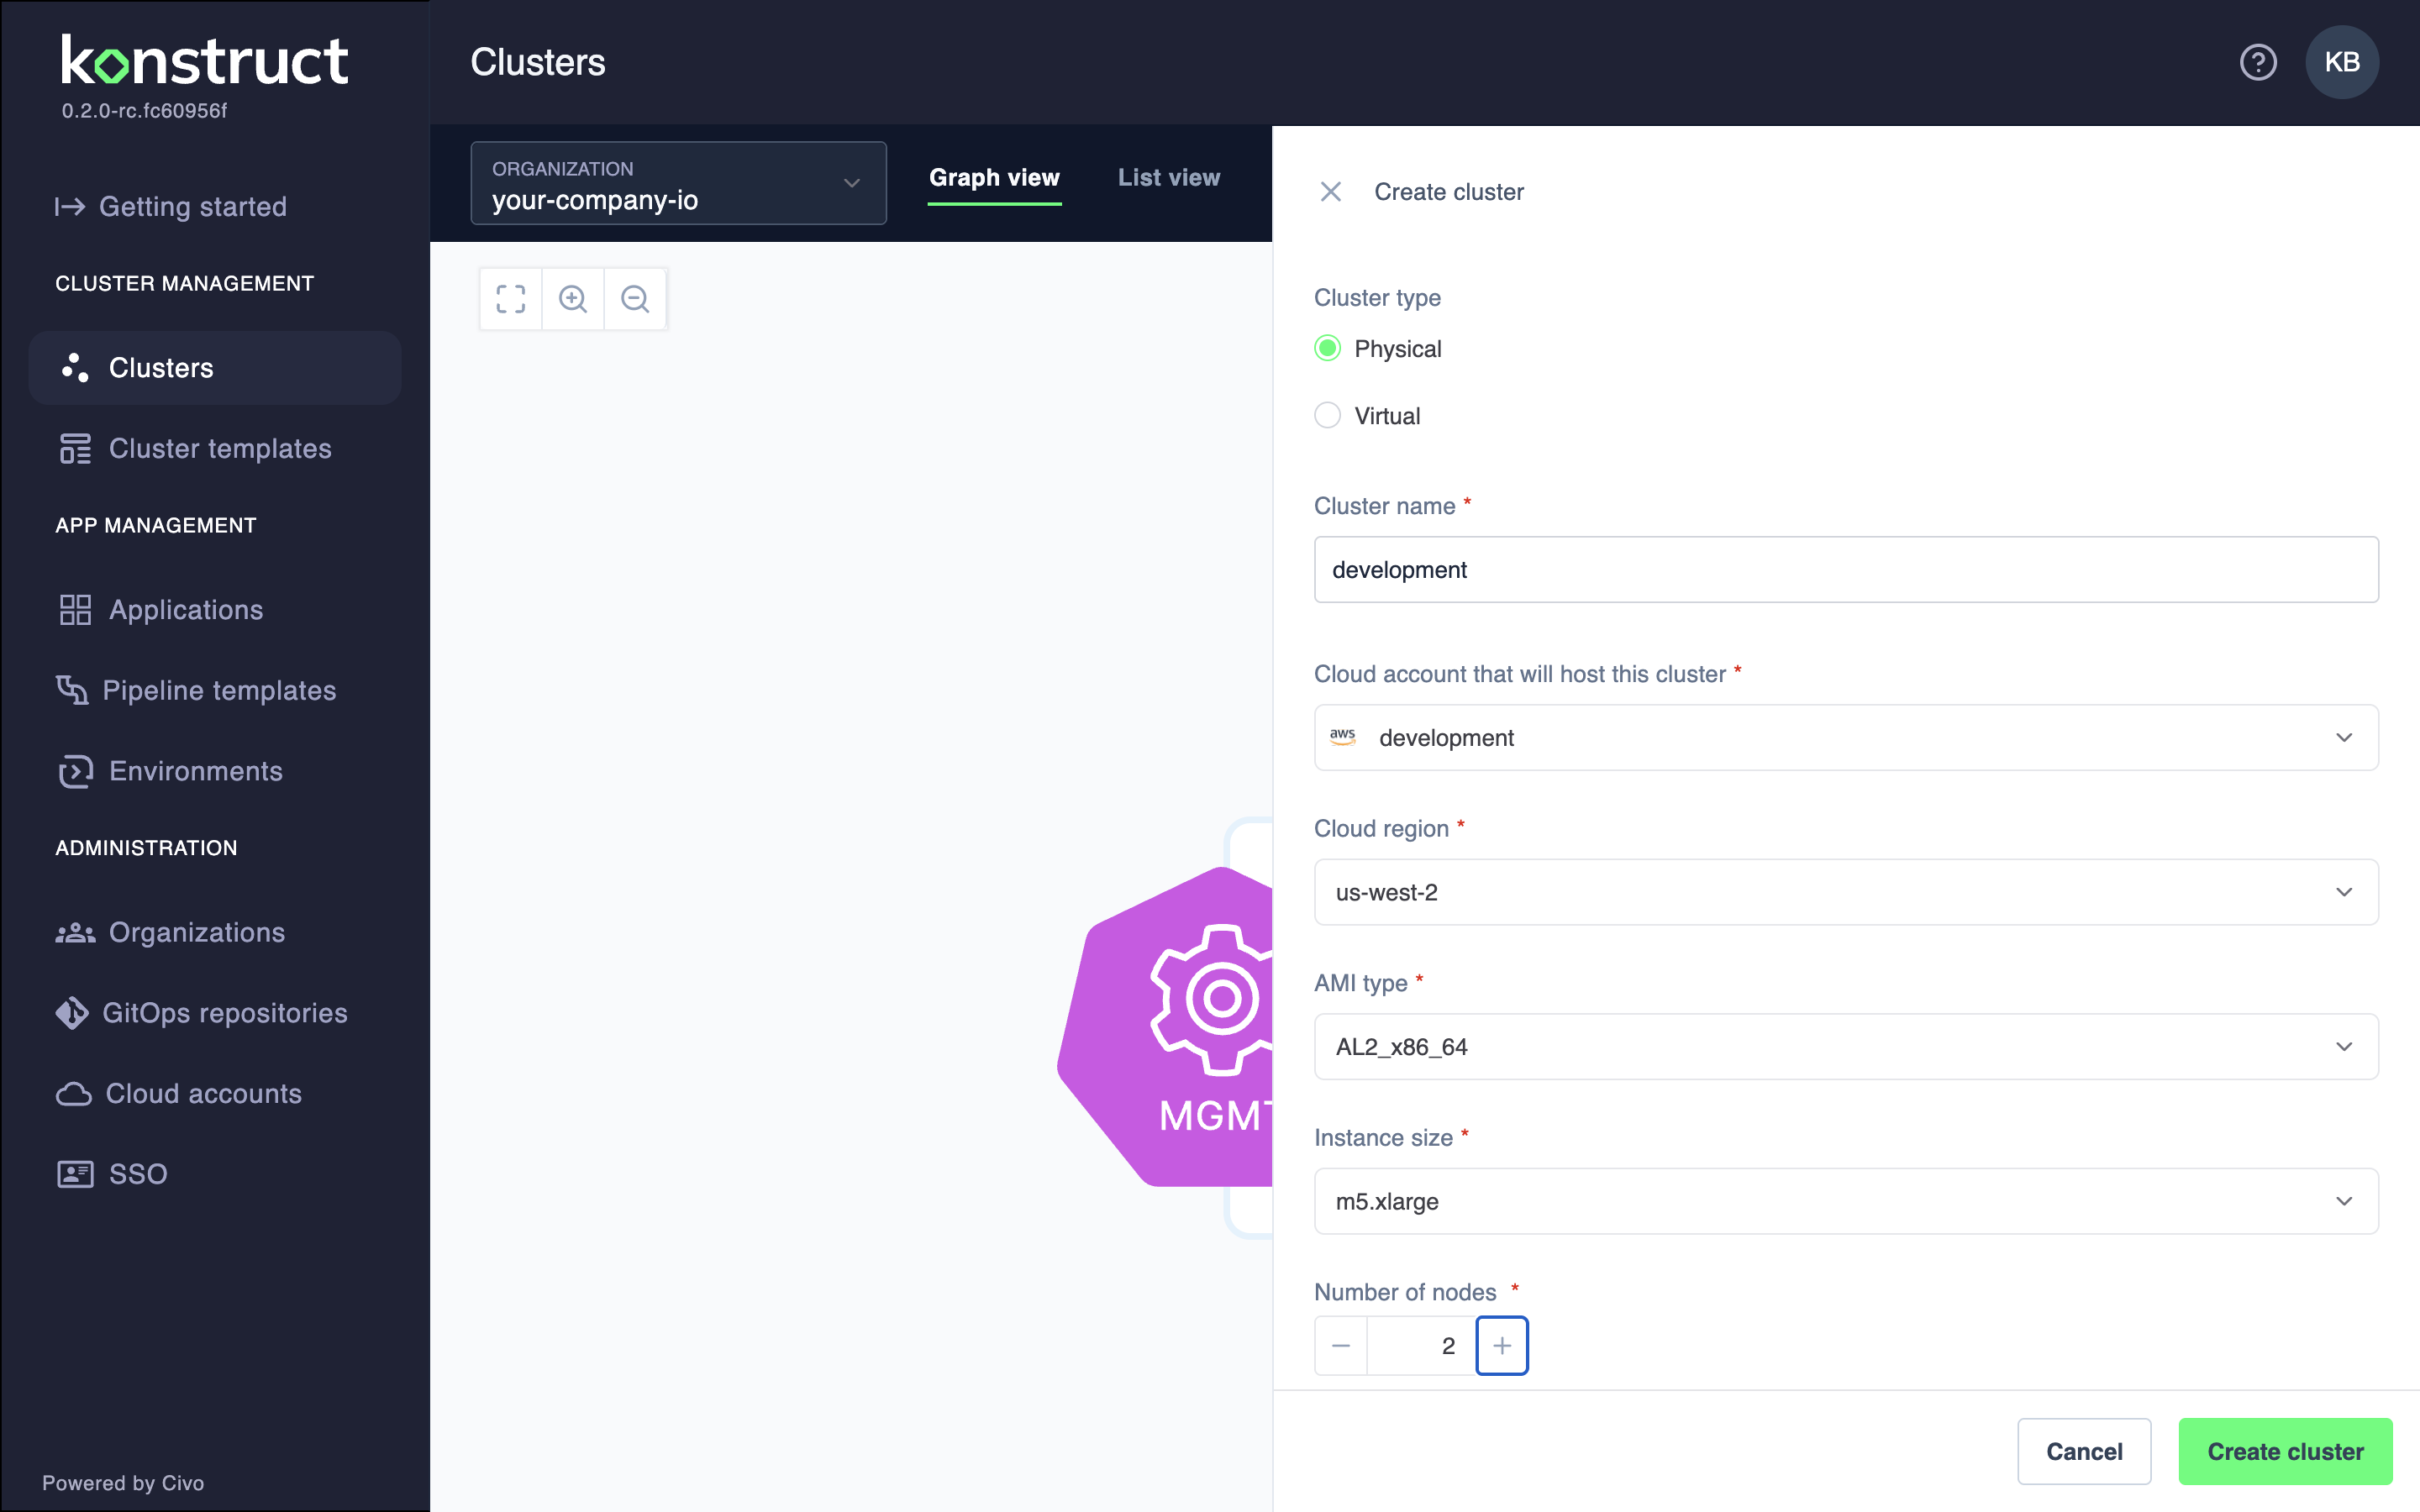
Task: Open the Applications panel
Action: click(186, 609)
